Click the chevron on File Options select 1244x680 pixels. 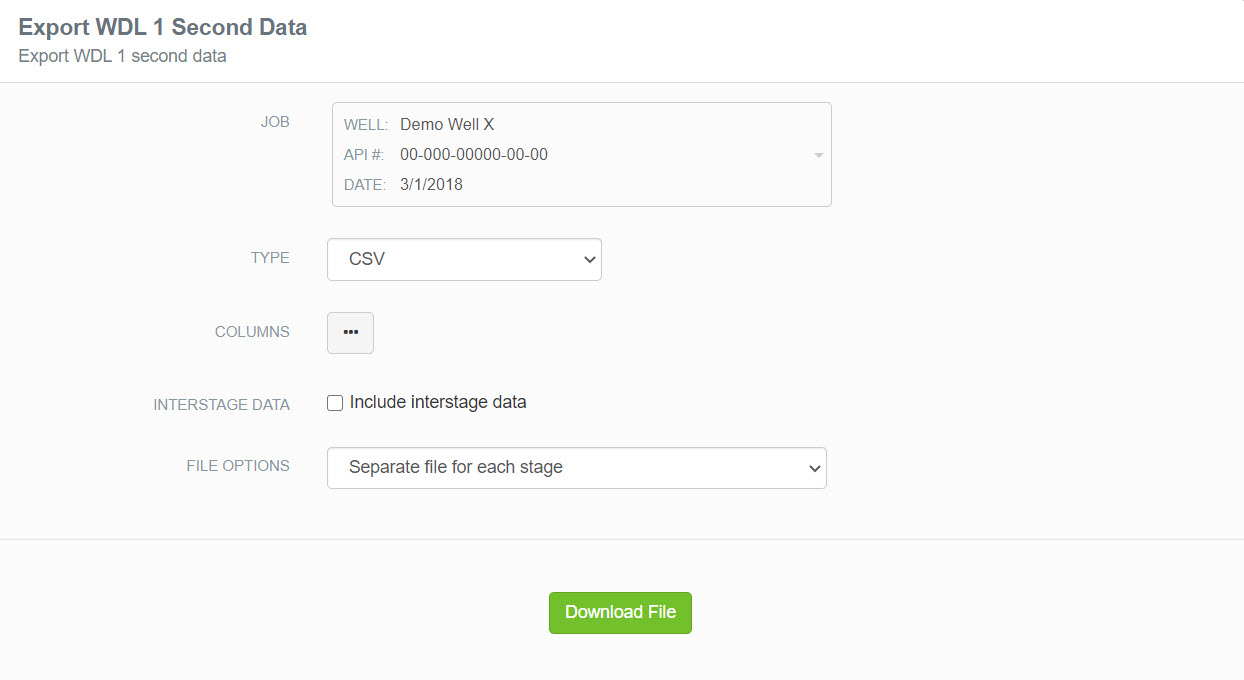click(x=814, y=468)
